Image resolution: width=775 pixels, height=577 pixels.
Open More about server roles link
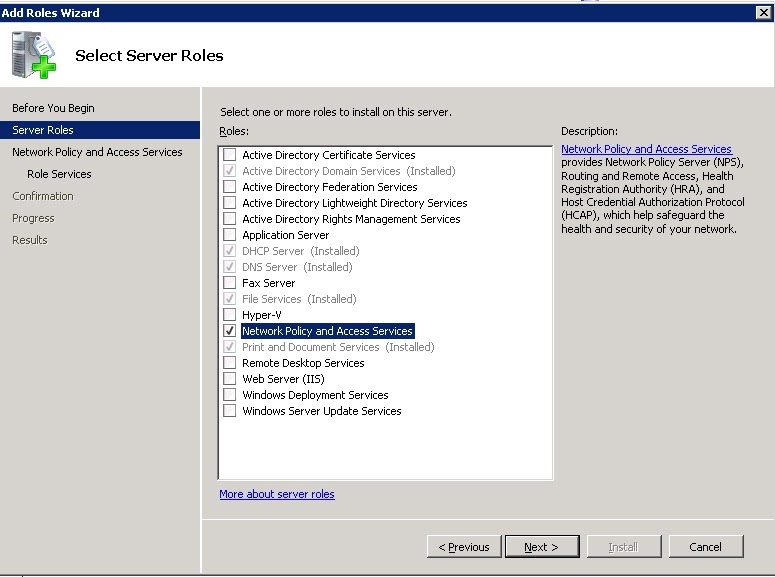click(277, 494)
